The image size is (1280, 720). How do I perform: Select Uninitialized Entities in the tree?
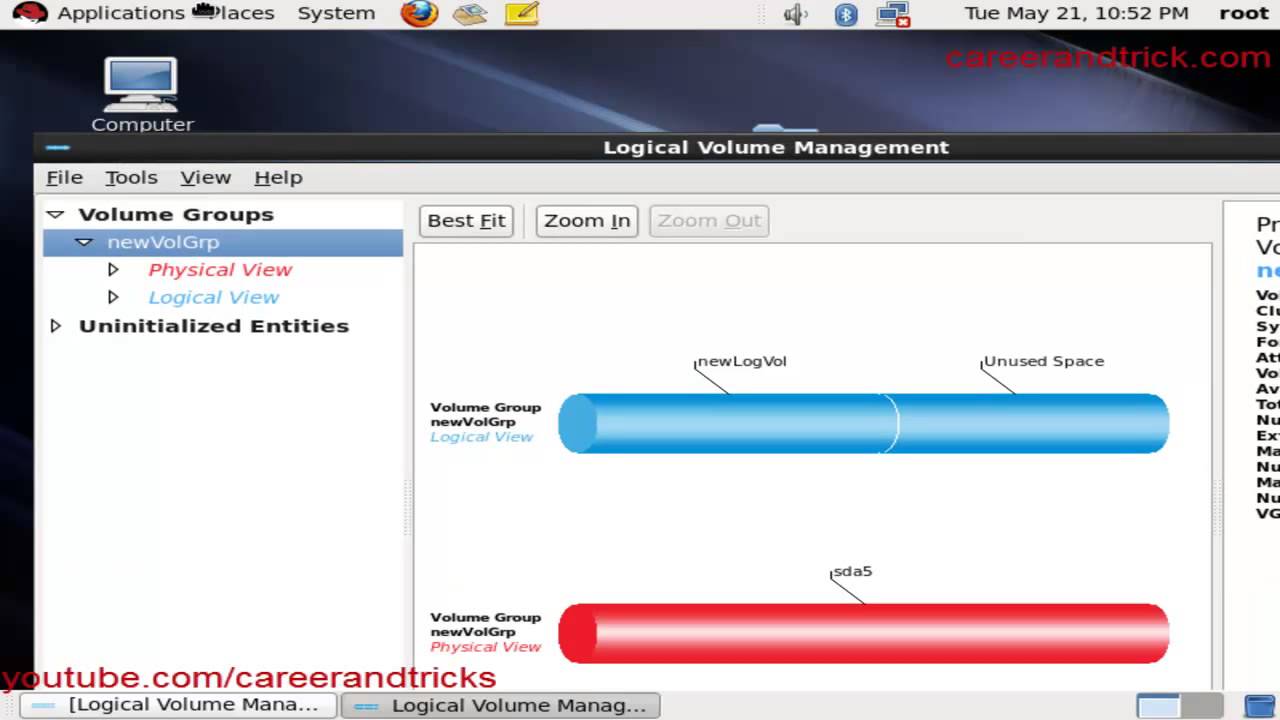tap(214, 326)
